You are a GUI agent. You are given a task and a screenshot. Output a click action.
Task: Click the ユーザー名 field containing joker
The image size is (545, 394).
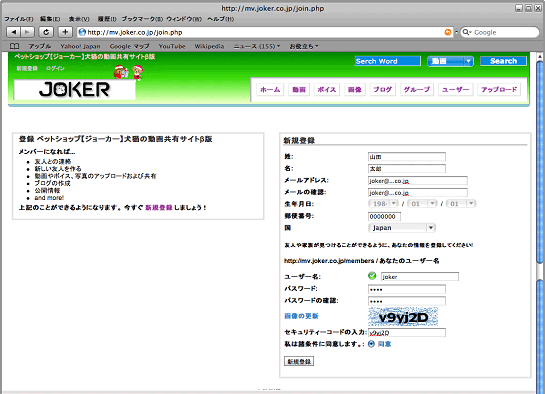tap(420, 277)
